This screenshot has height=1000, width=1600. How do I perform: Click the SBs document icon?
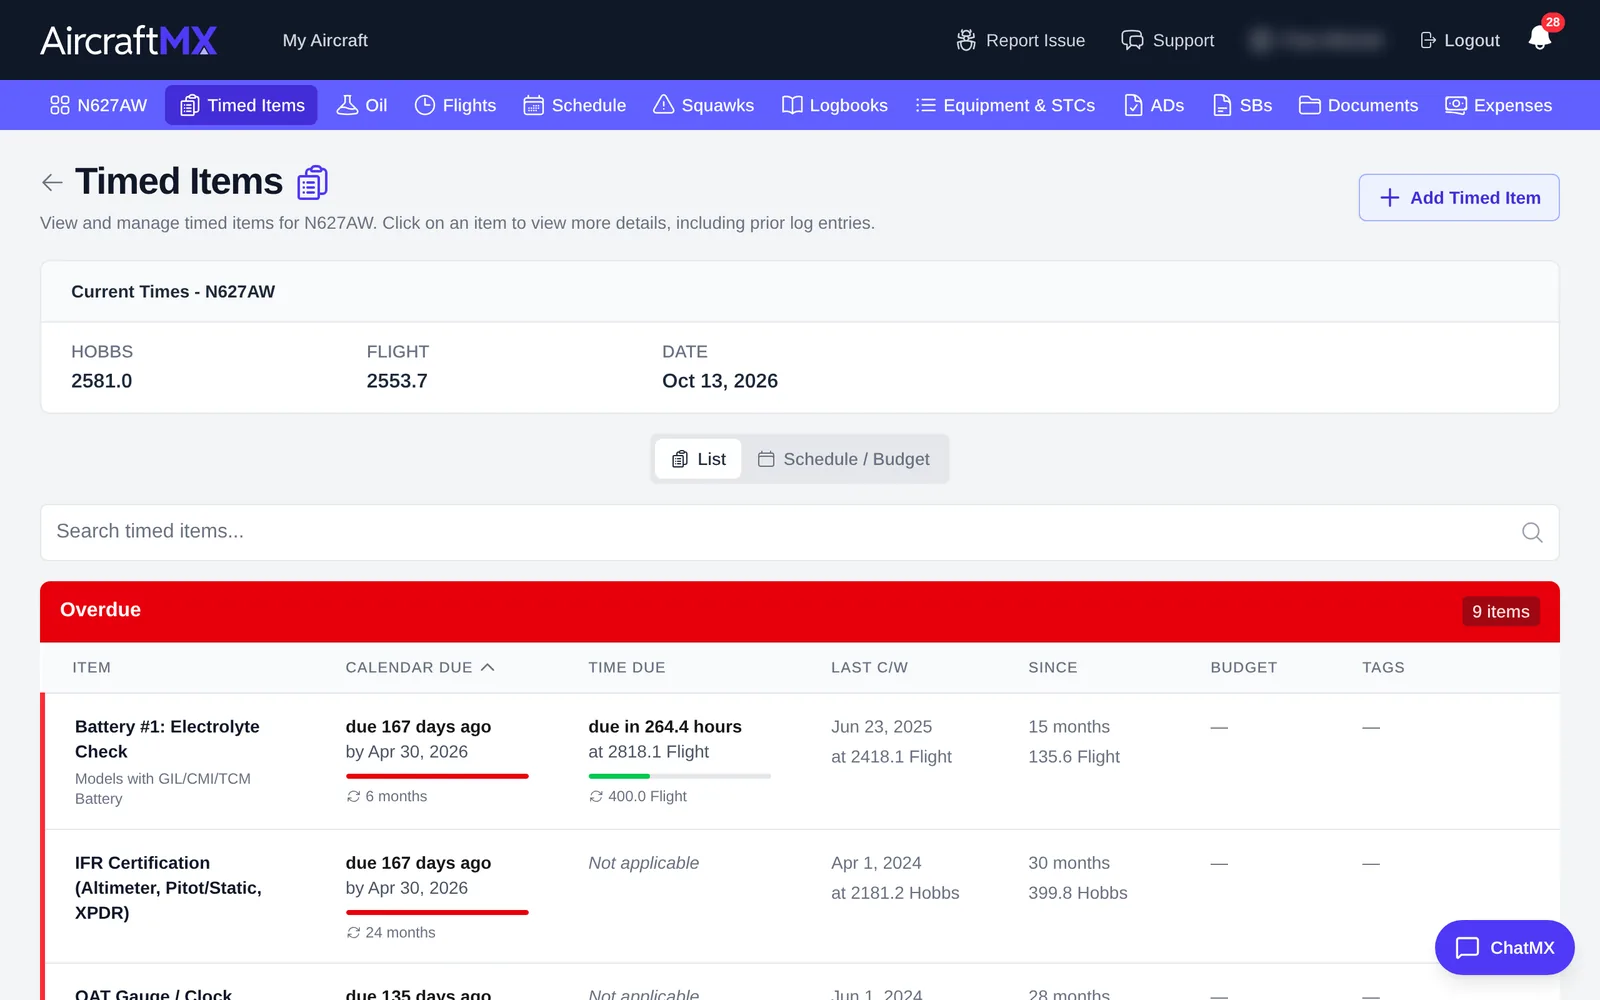coord(1222,105)
